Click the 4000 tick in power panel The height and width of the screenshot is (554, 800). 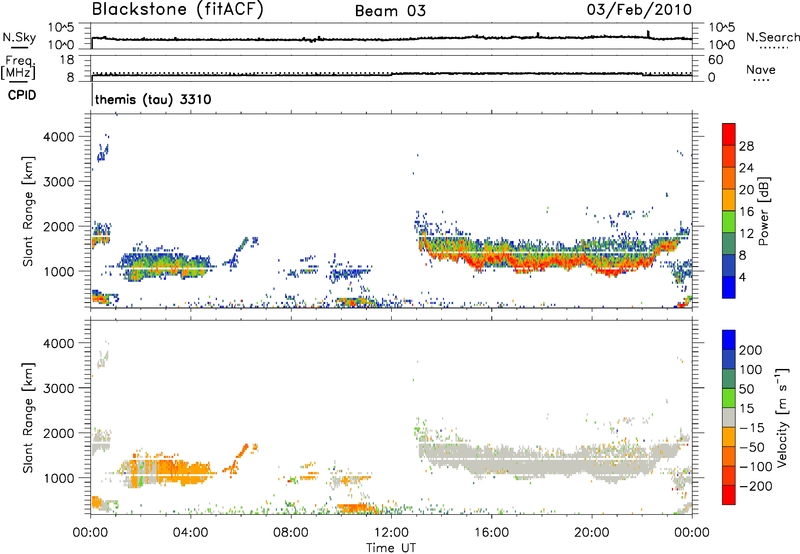tap(59, 137)
